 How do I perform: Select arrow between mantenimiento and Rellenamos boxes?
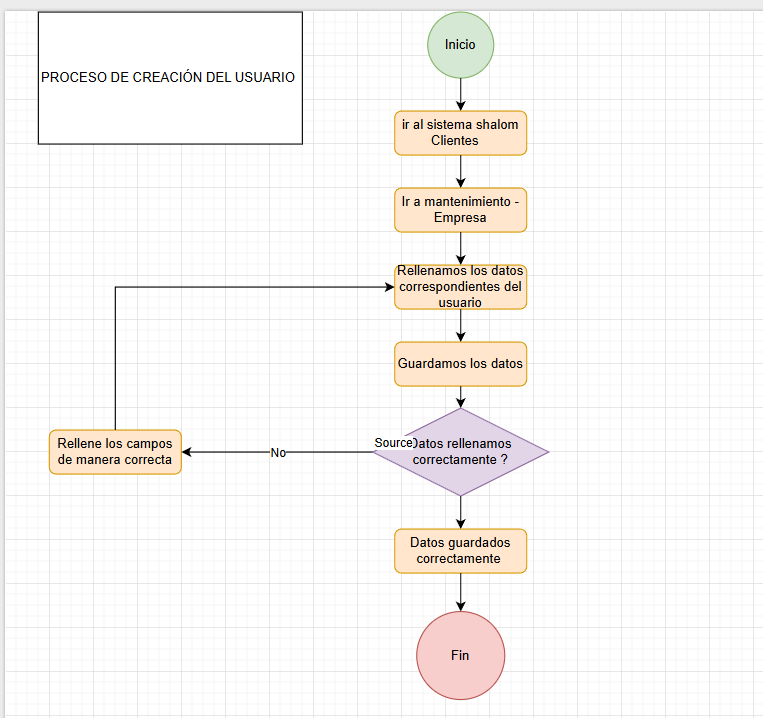coord(461,248)
